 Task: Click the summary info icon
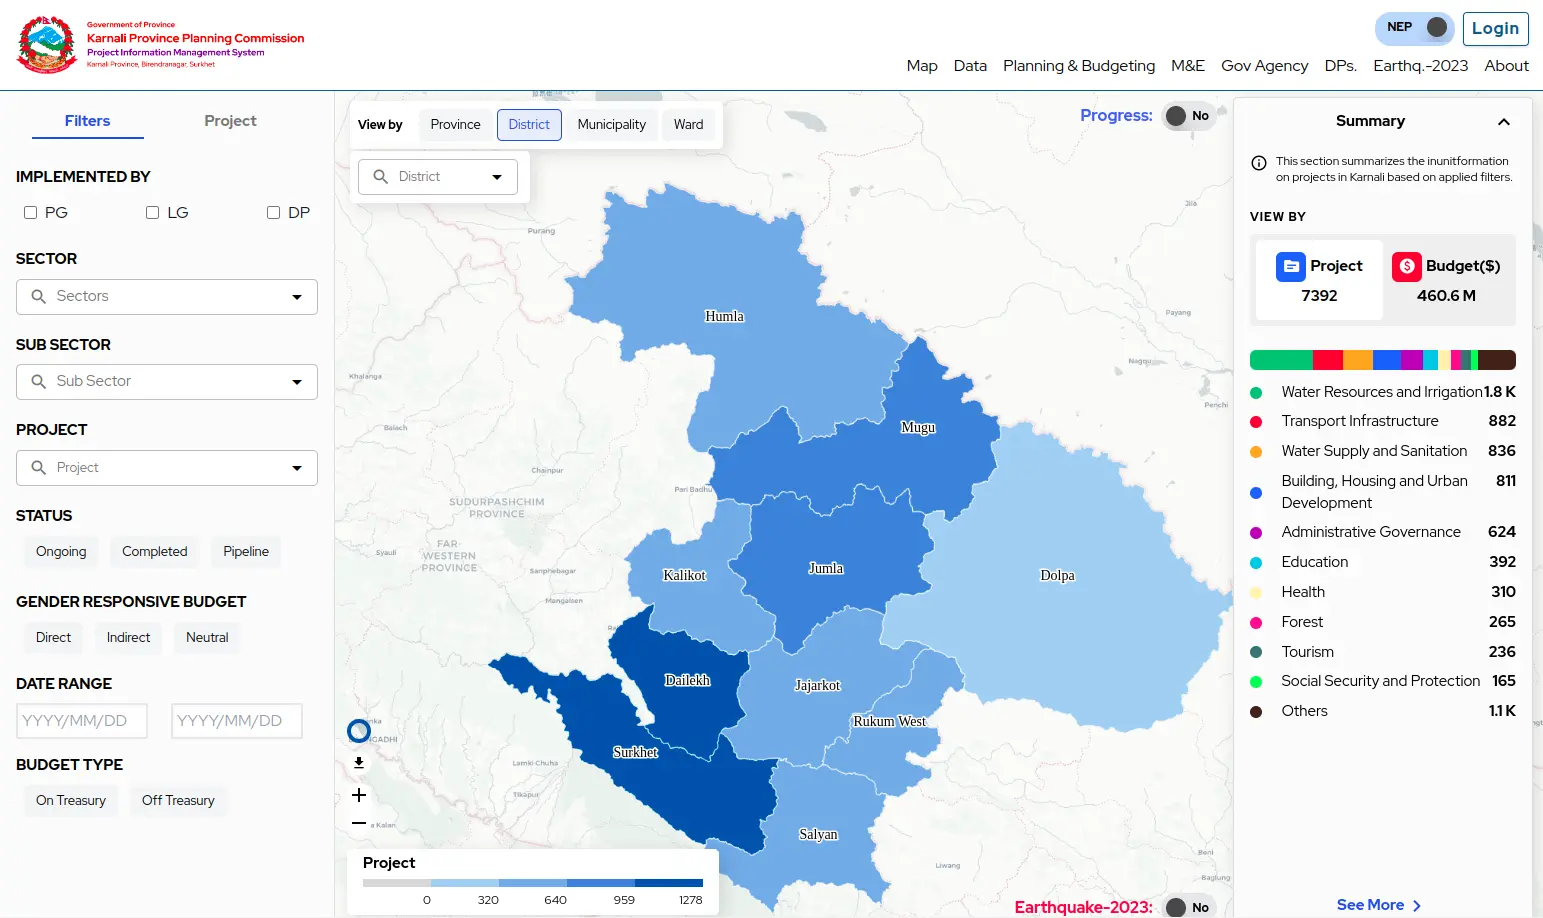1259,163
